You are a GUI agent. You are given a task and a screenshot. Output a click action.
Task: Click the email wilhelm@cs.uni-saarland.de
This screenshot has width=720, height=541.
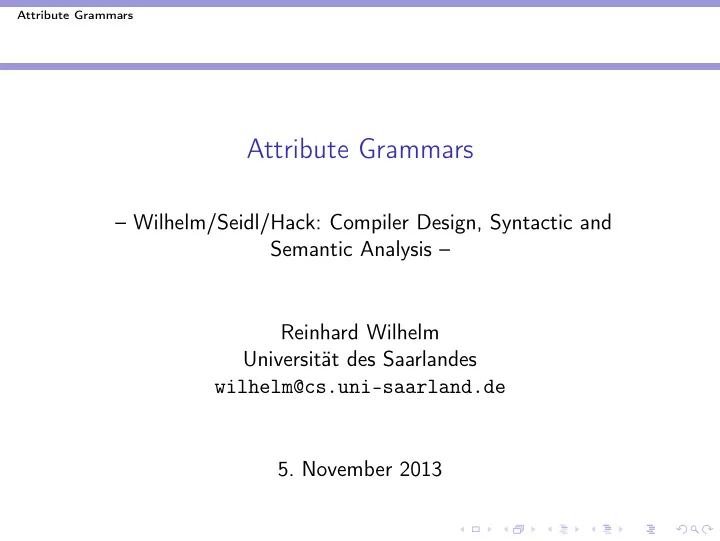[x=360, y=387]
